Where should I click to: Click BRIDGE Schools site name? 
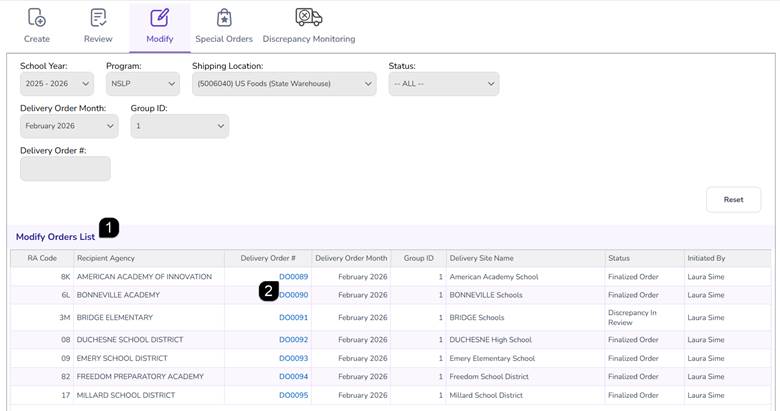pyautogui.click(x=477, y=317)
